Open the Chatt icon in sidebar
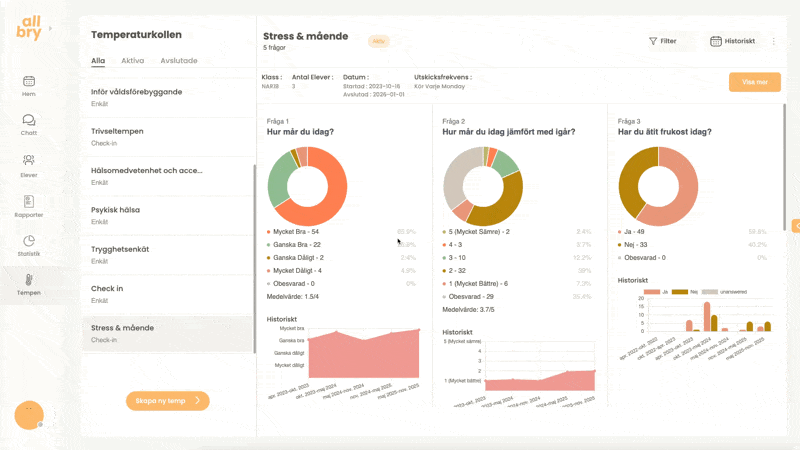Image resolution: width=800 pixels, height=450 pixels. (x=29, y=124)
